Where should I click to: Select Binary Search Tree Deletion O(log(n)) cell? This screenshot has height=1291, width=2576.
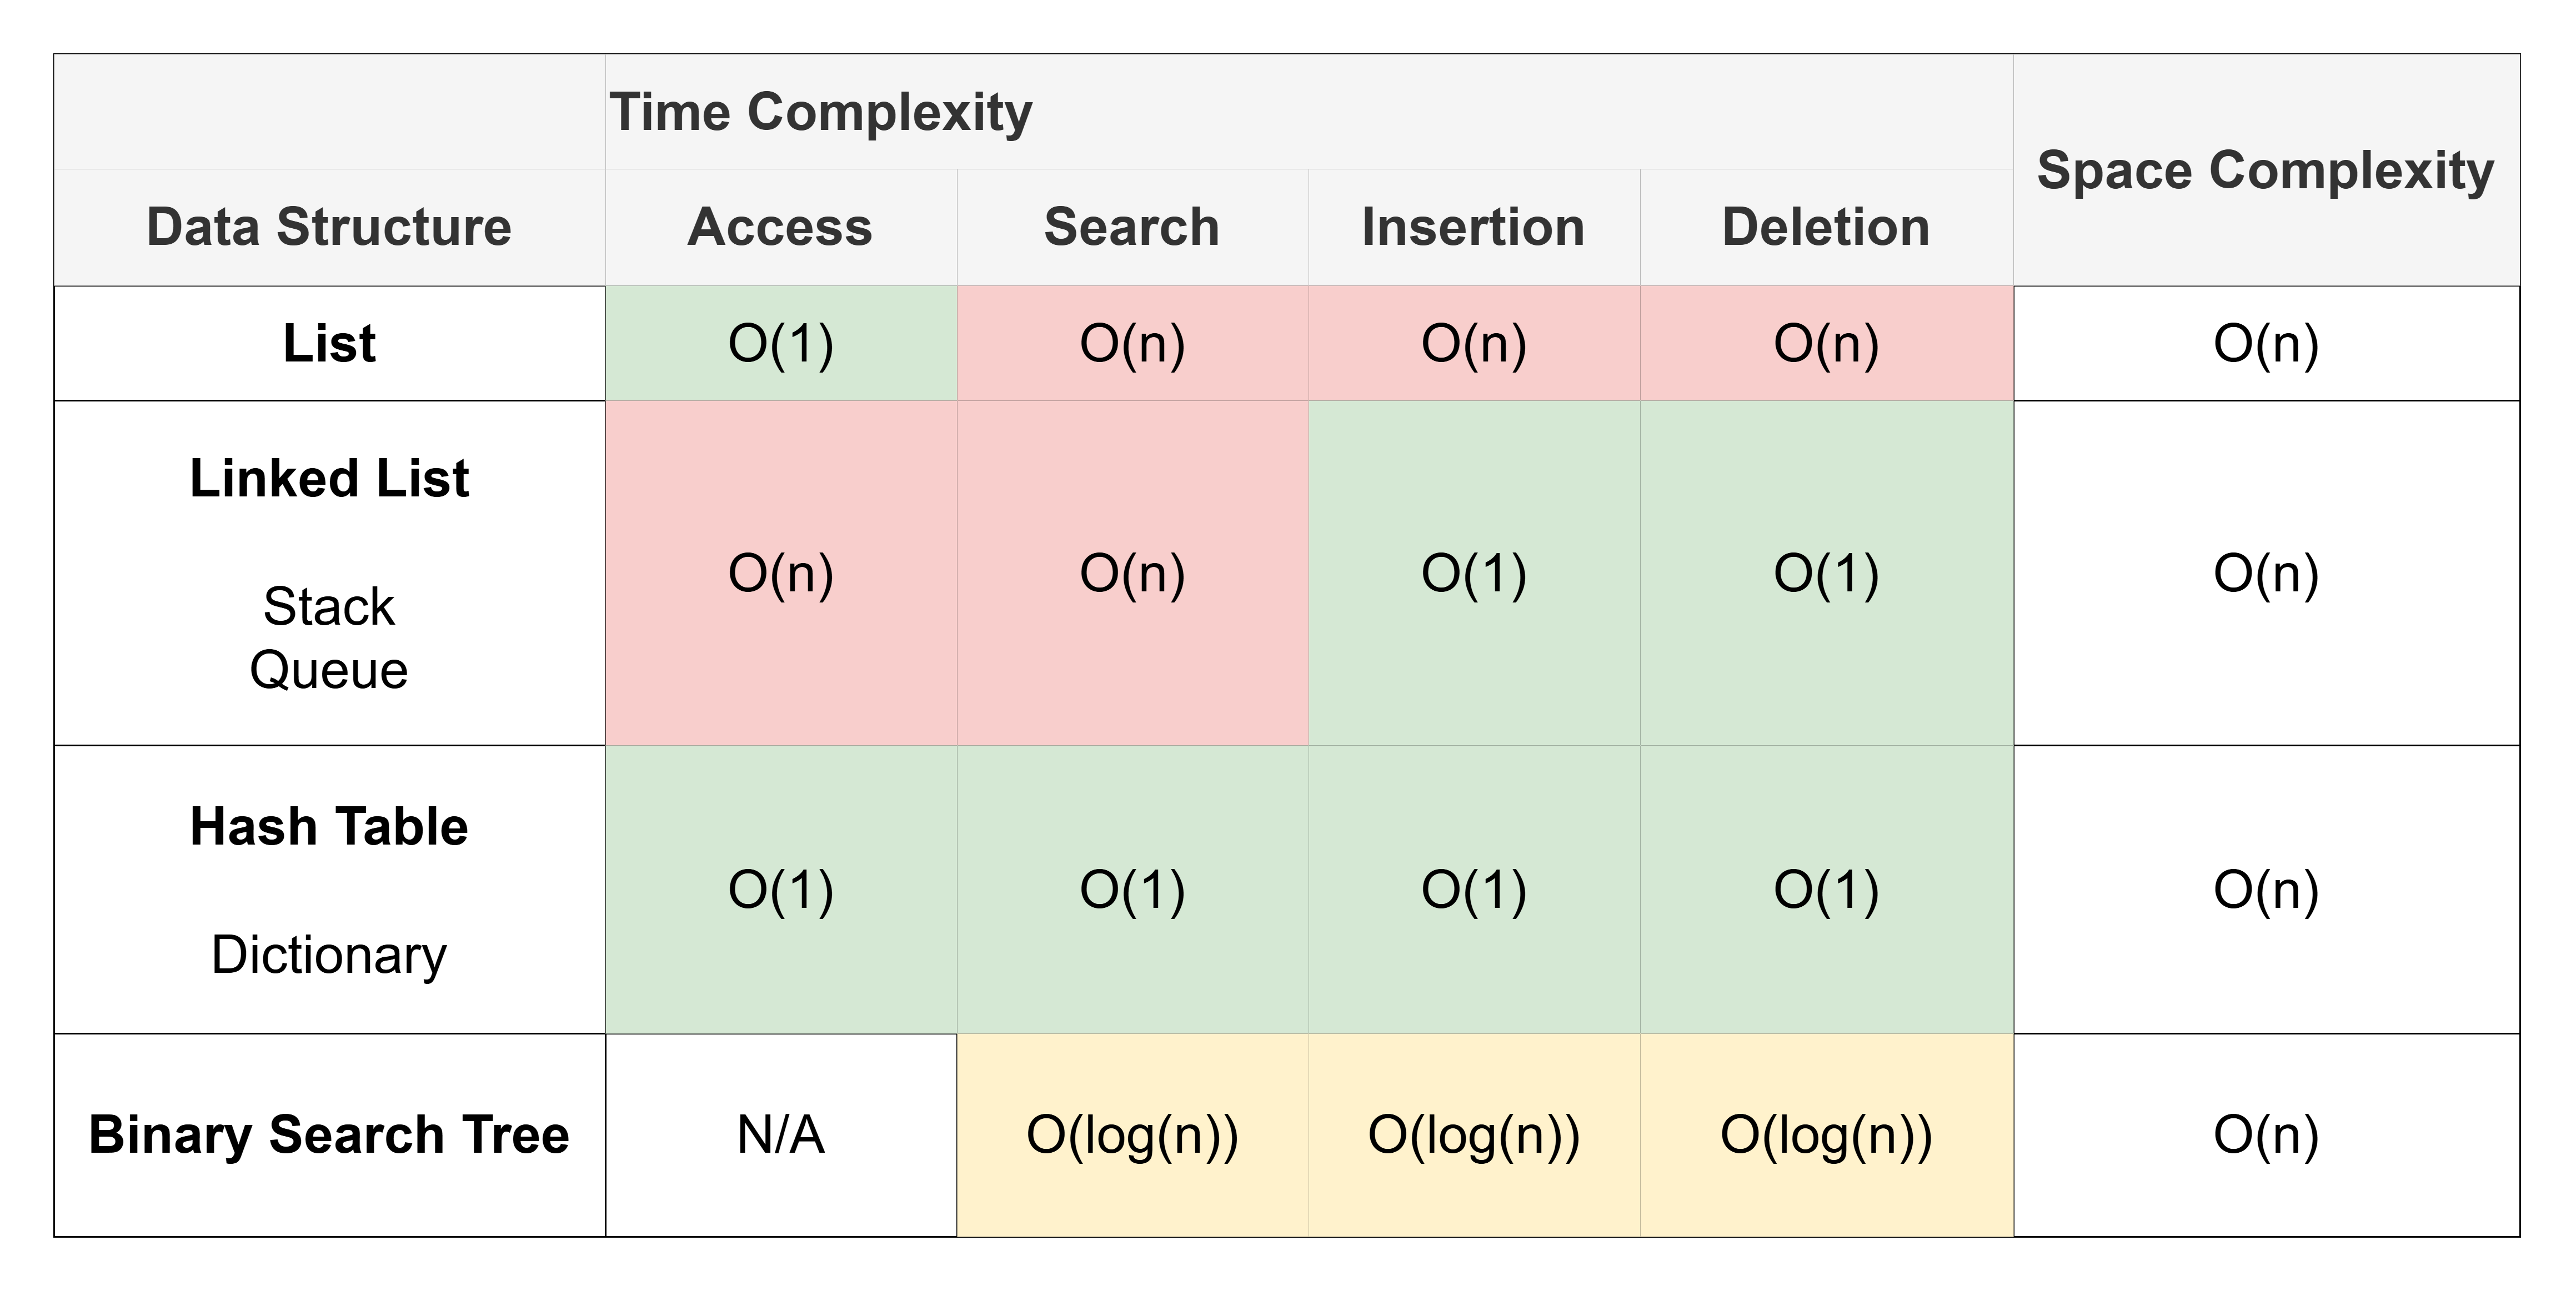tap(1825, 1135)
